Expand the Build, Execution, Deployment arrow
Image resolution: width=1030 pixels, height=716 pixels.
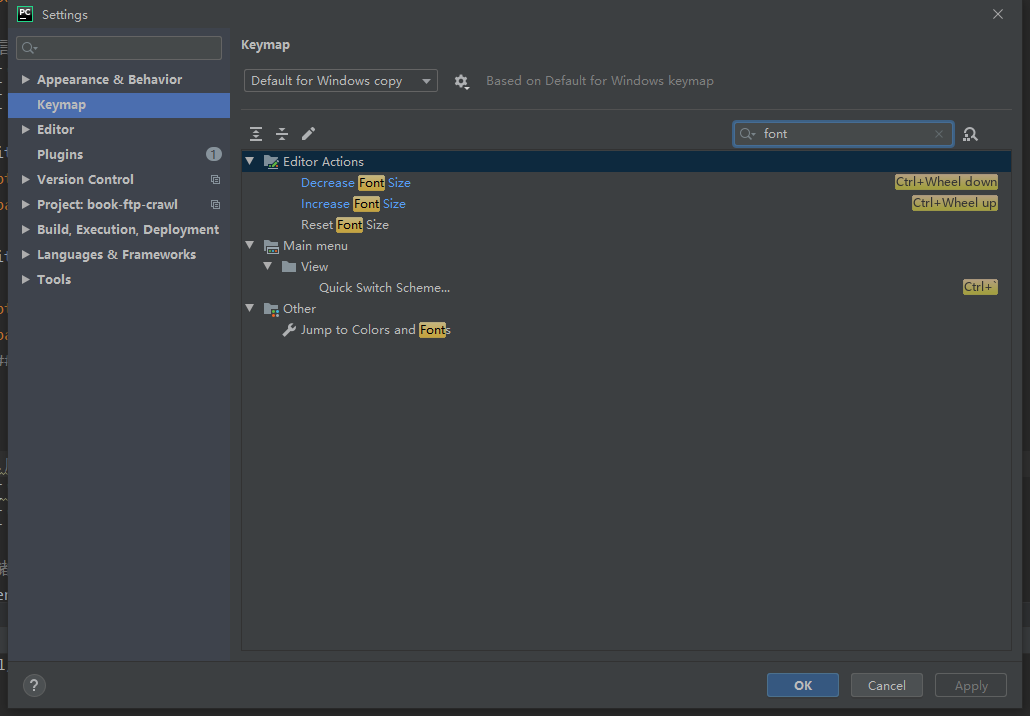click(26, 229)
